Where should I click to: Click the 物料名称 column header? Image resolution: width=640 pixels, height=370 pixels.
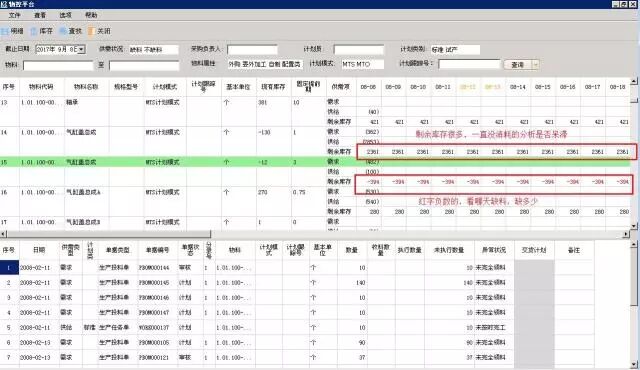pos(86,87)
